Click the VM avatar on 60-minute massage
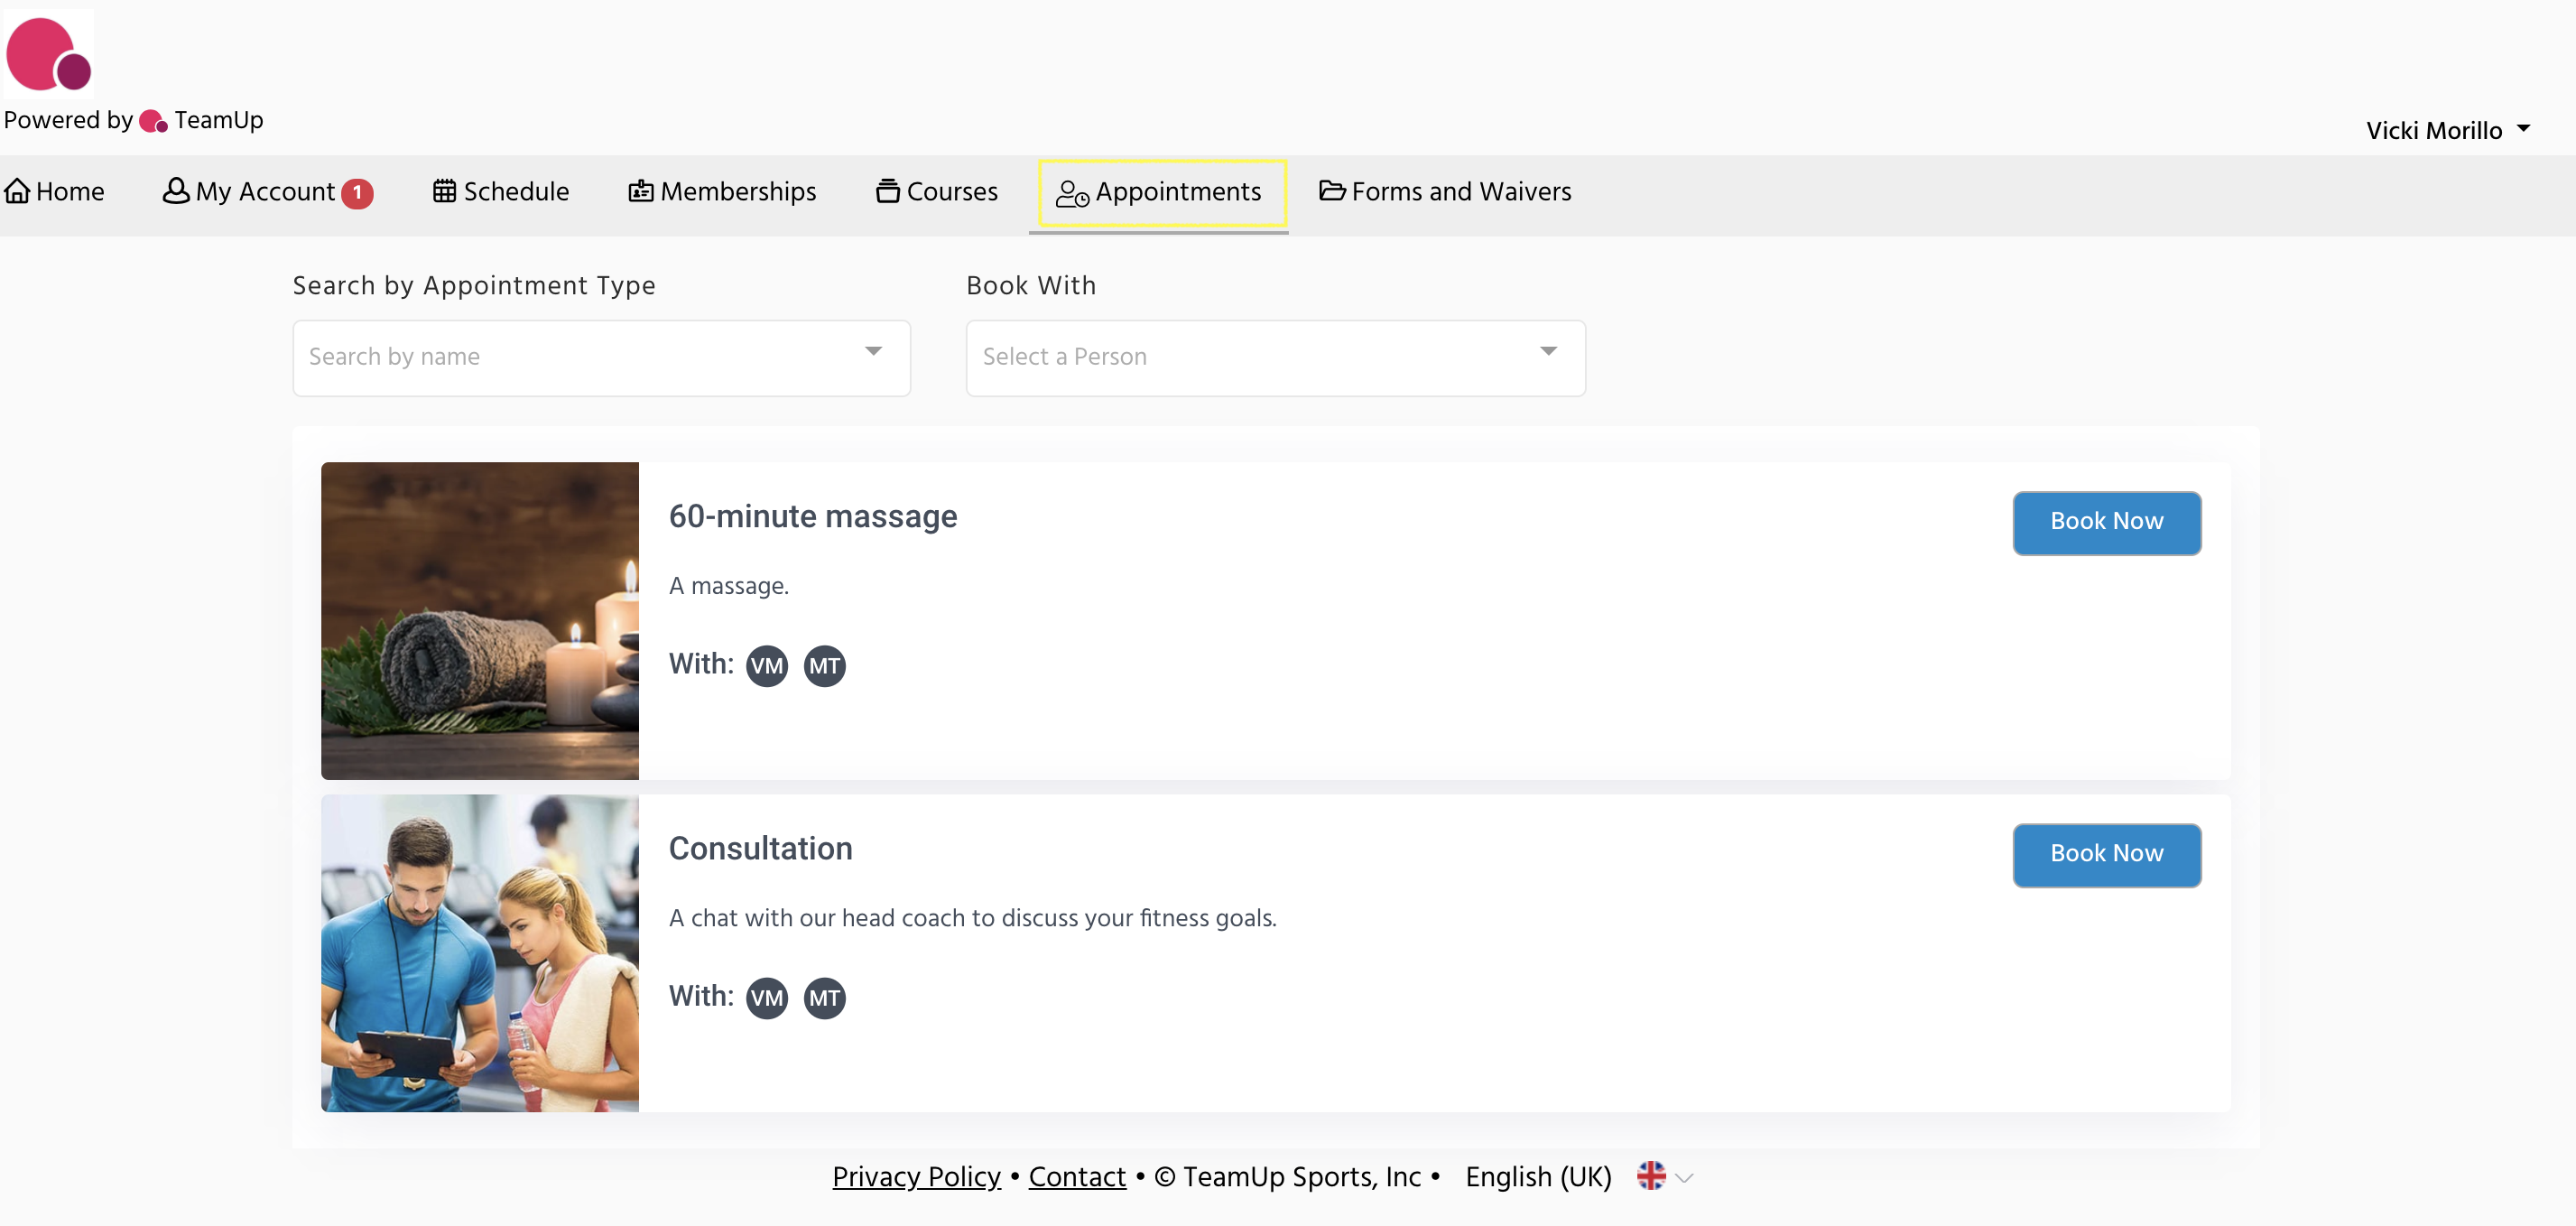Viewport: 2576px width, 1226px height. [766, 666]
